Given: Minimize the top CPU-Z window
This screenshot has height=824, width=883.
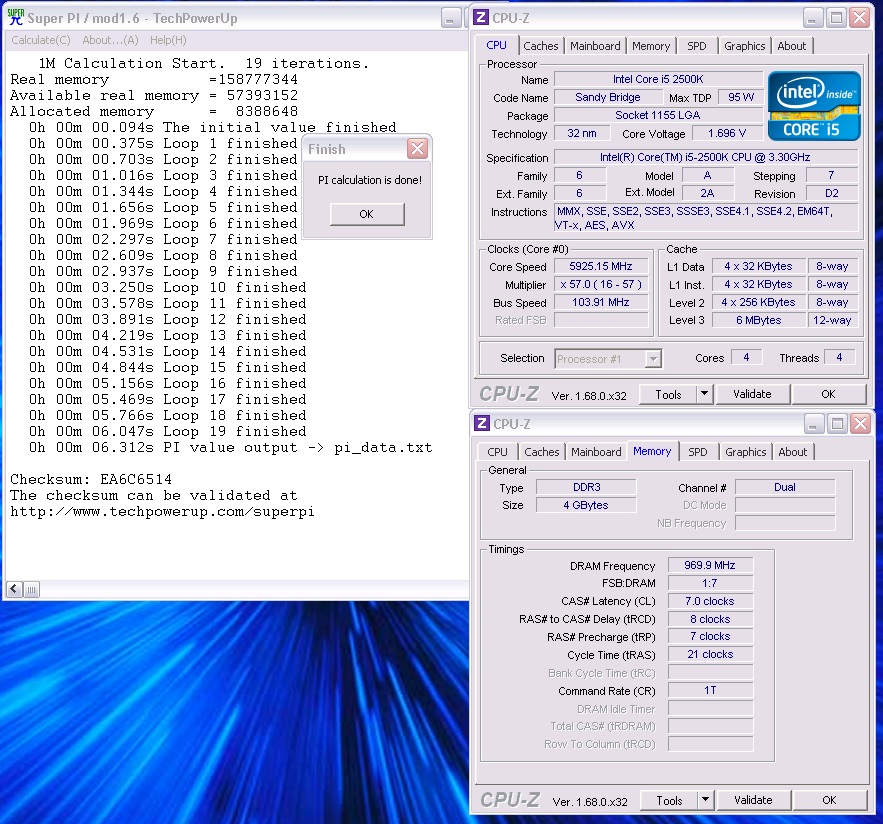Looking at the screenshot, I should pos(813,18).
